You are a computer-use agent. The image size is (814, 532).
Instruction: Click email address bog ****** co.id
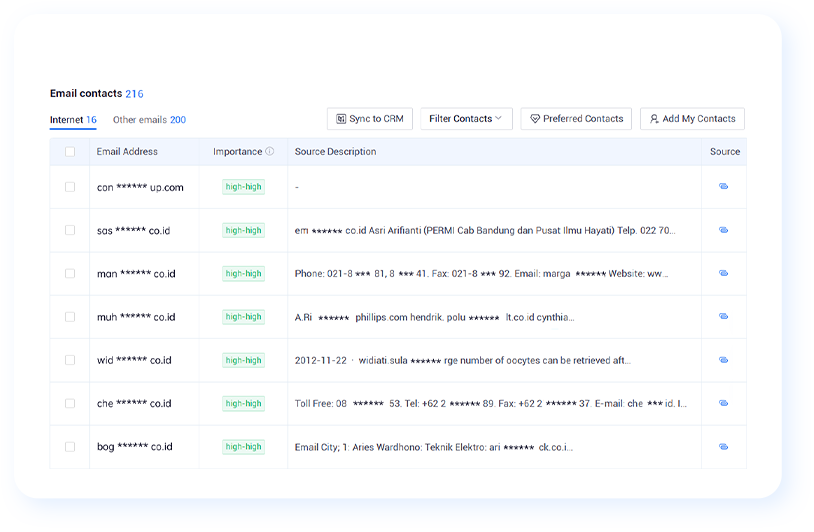click(x=134, y=447)
